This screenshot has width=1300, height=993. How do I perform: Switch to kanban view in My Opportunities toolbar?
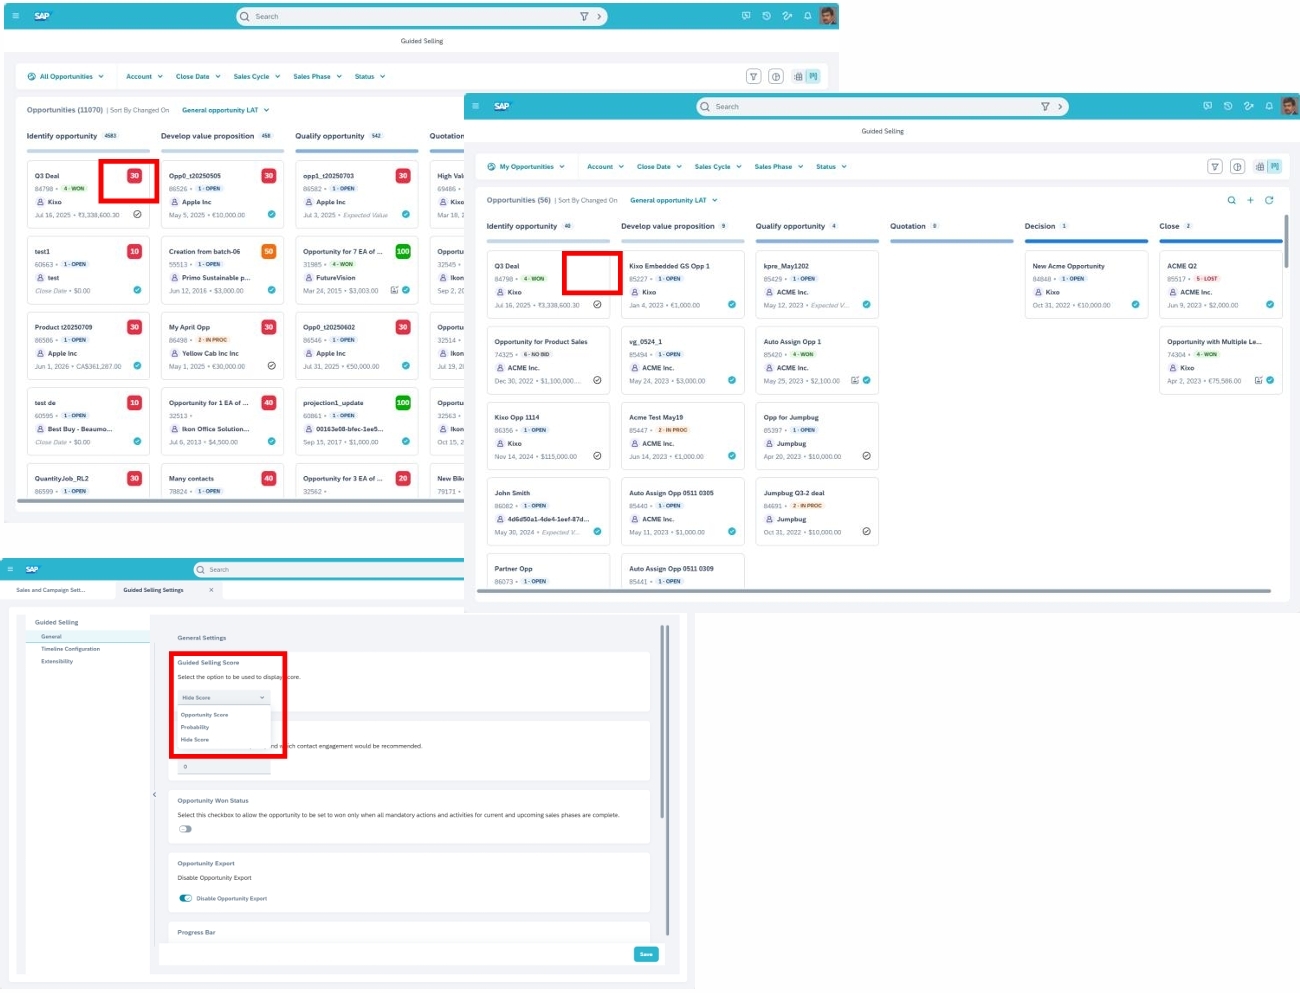1275,167
